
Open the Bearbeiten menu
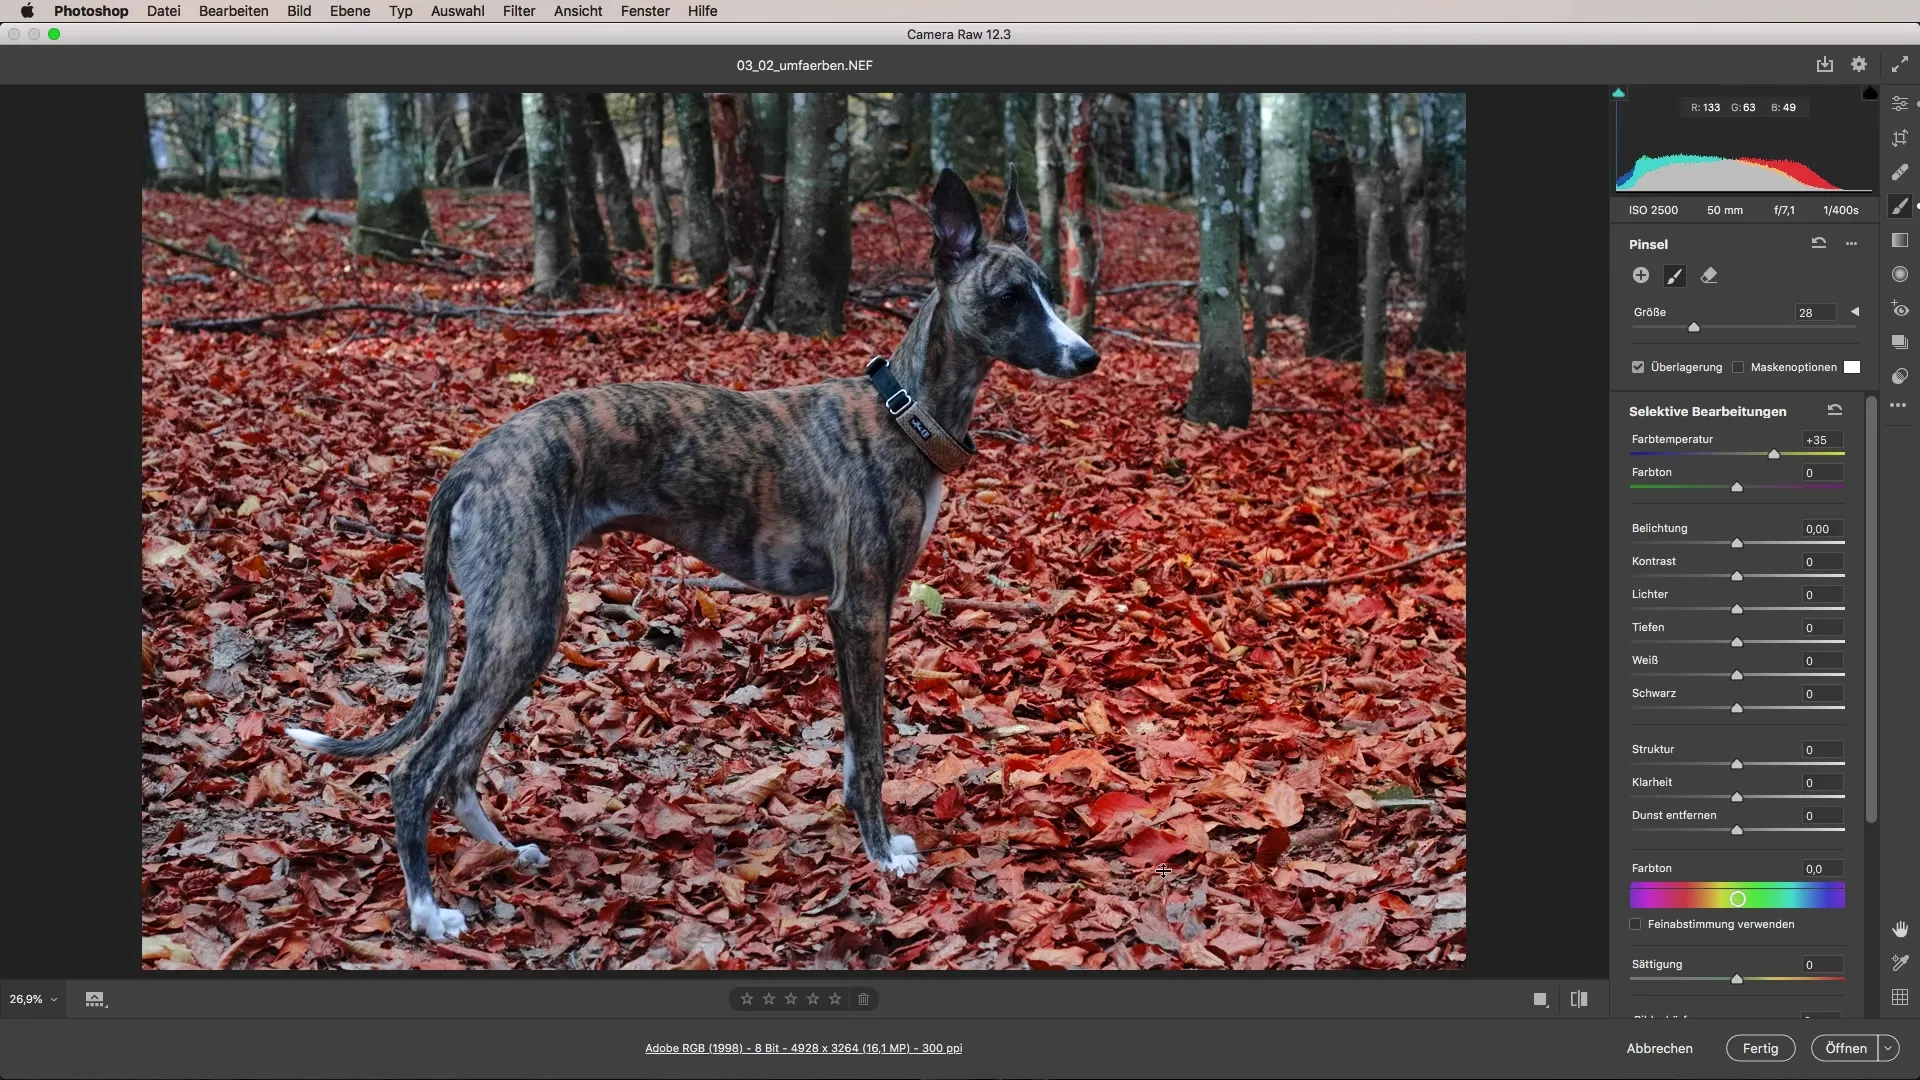click(234, 11)
